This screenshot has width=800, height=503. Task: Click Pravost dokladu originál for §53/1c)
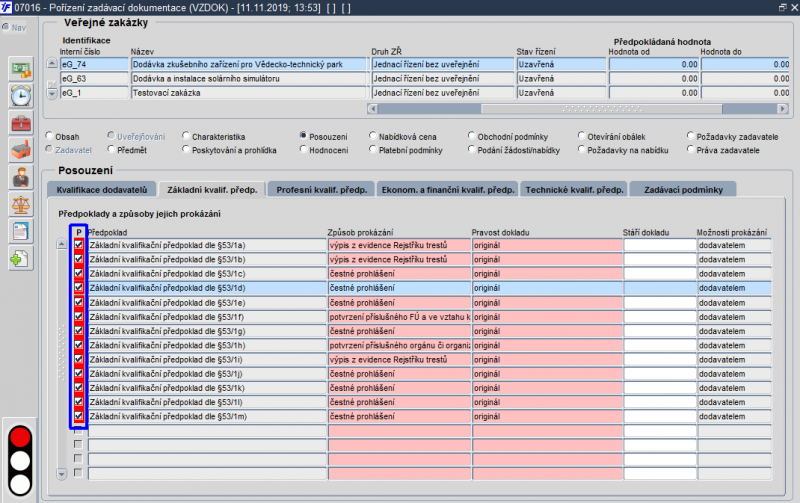click(547, 274)
